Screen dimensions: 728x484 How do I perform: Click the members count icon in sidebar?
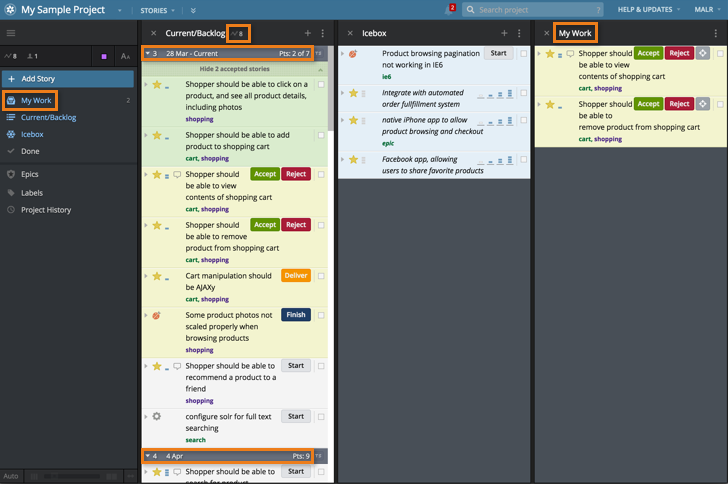[32, 56]
